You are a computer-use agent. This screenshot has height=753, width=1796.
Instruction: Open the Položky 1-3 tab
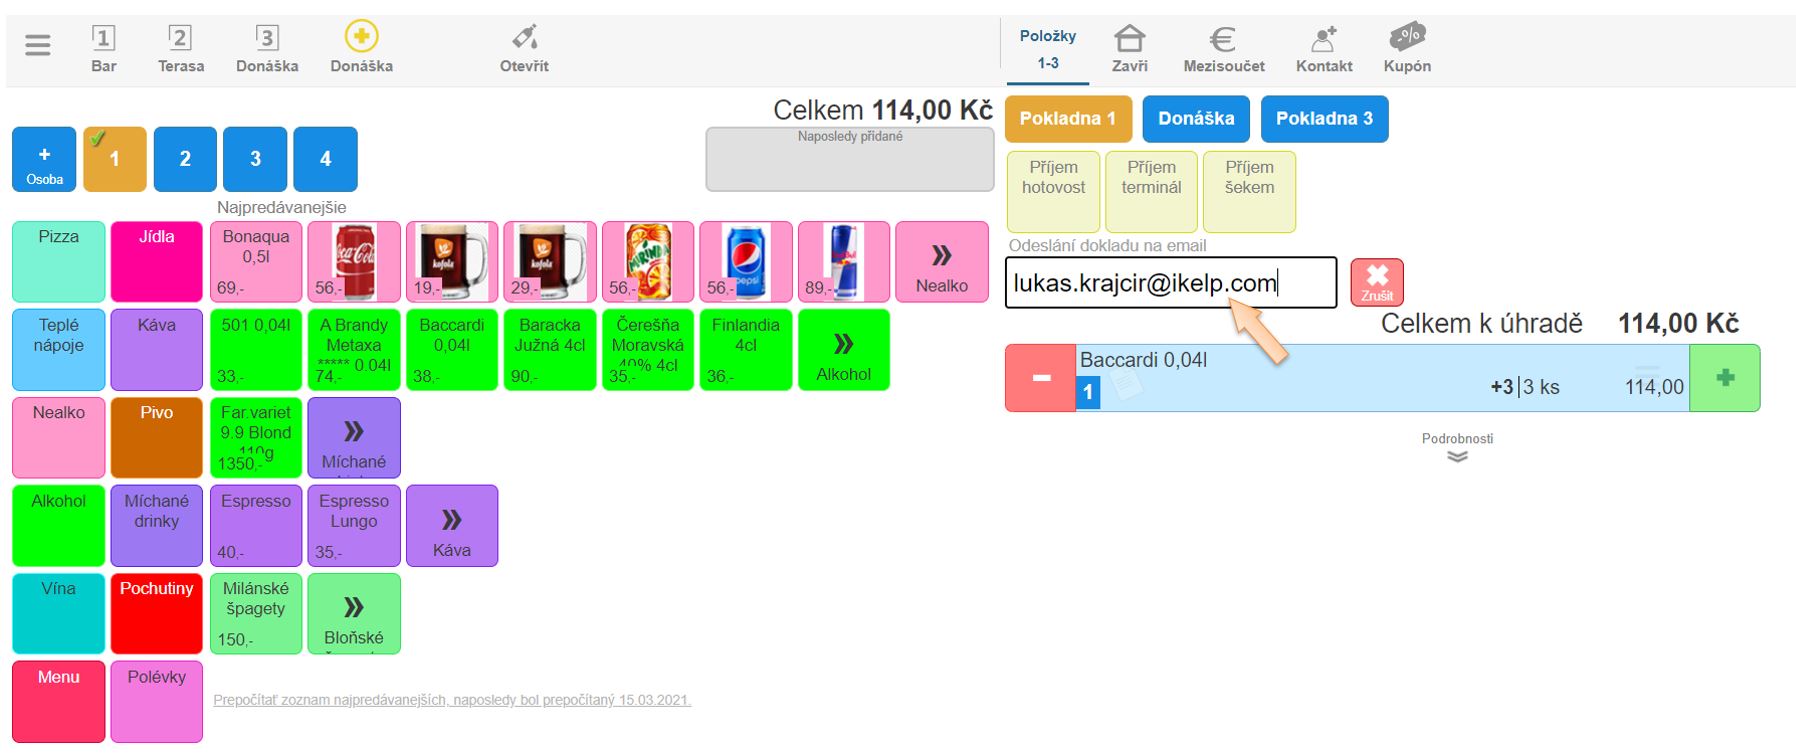click(x=1047, y=49)
